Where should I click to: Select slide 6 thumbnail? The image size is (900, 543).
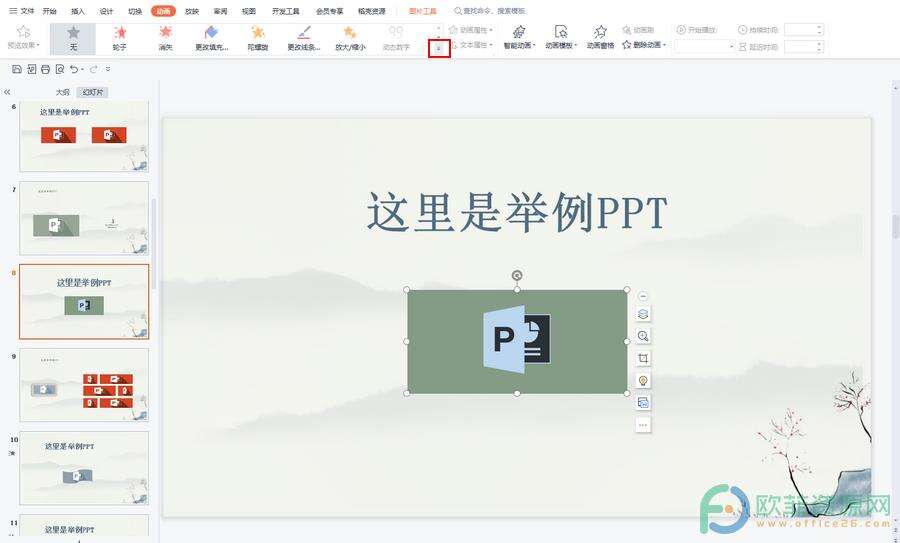point(84,137)
